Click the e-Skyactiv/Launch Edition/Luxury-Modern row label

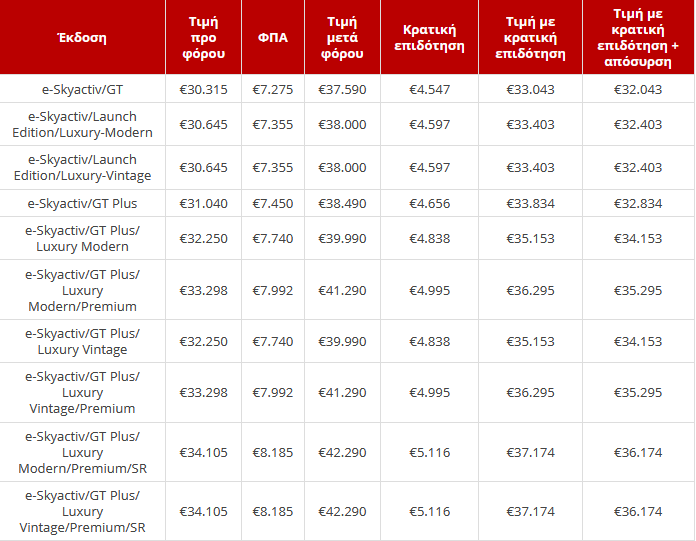click(x=82, y=125)
